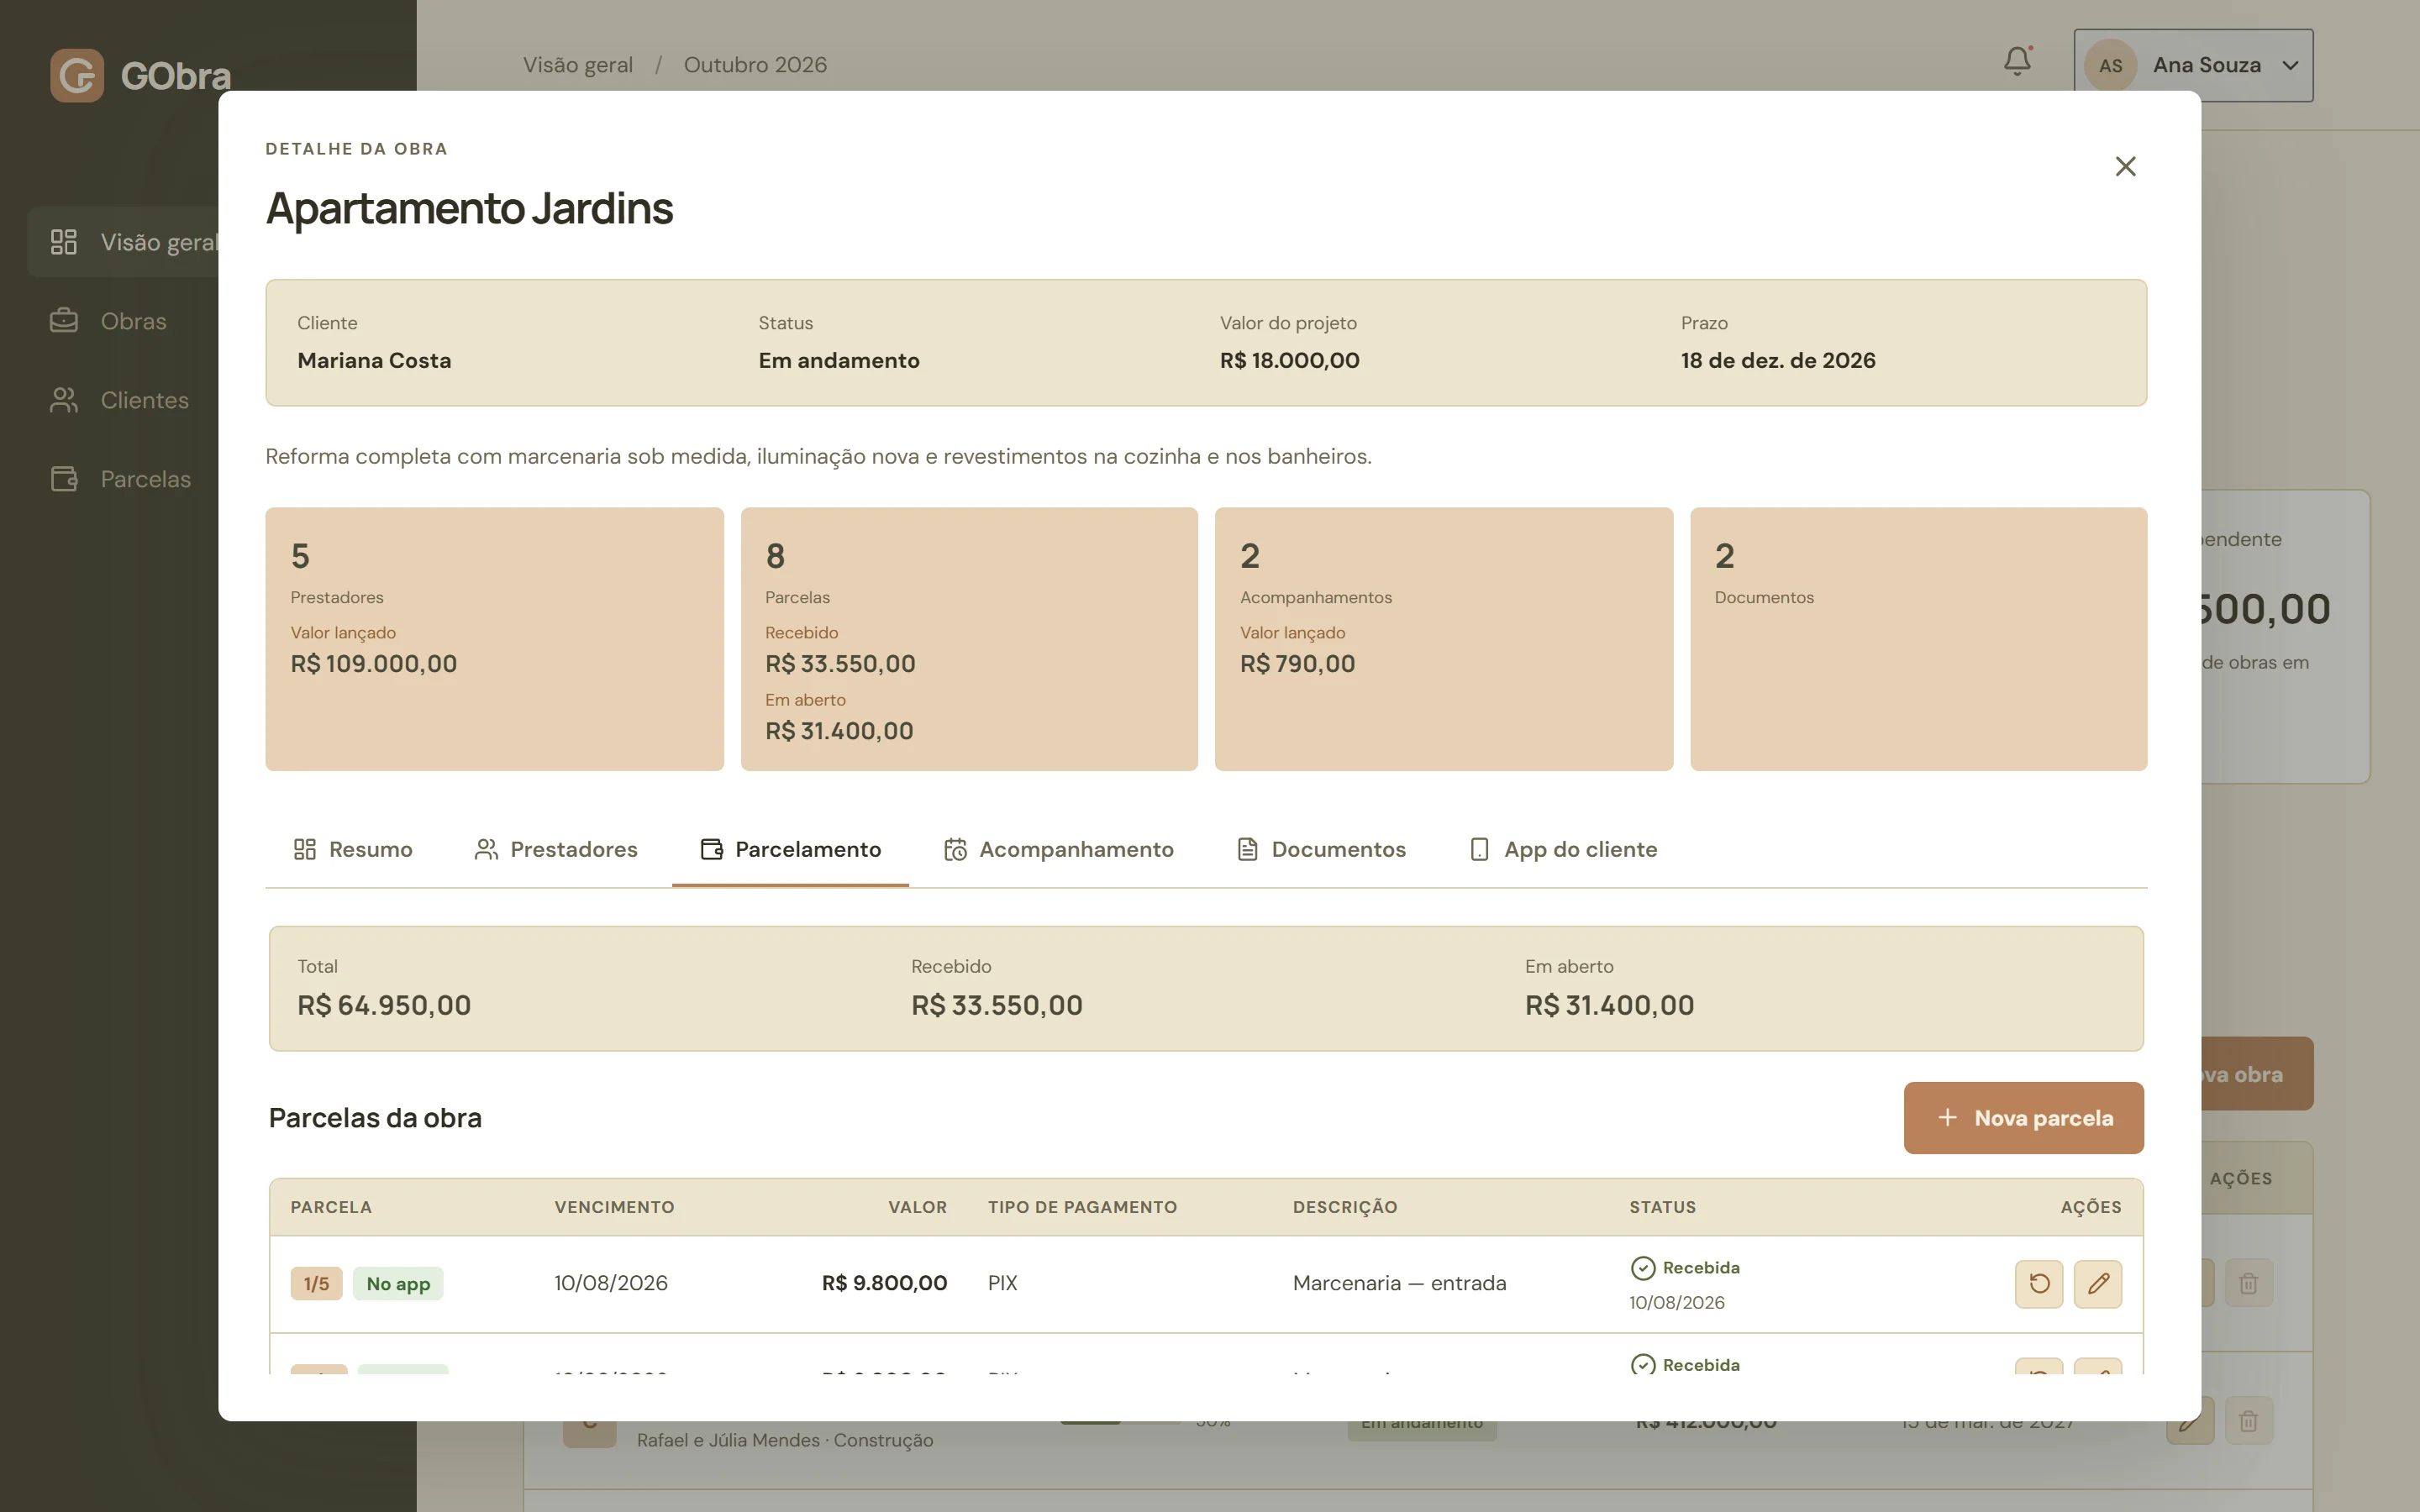Viewport: 2420px width, 1512px height.
Task: Click the 1/5 installment badge
Action: (316, 1284)
